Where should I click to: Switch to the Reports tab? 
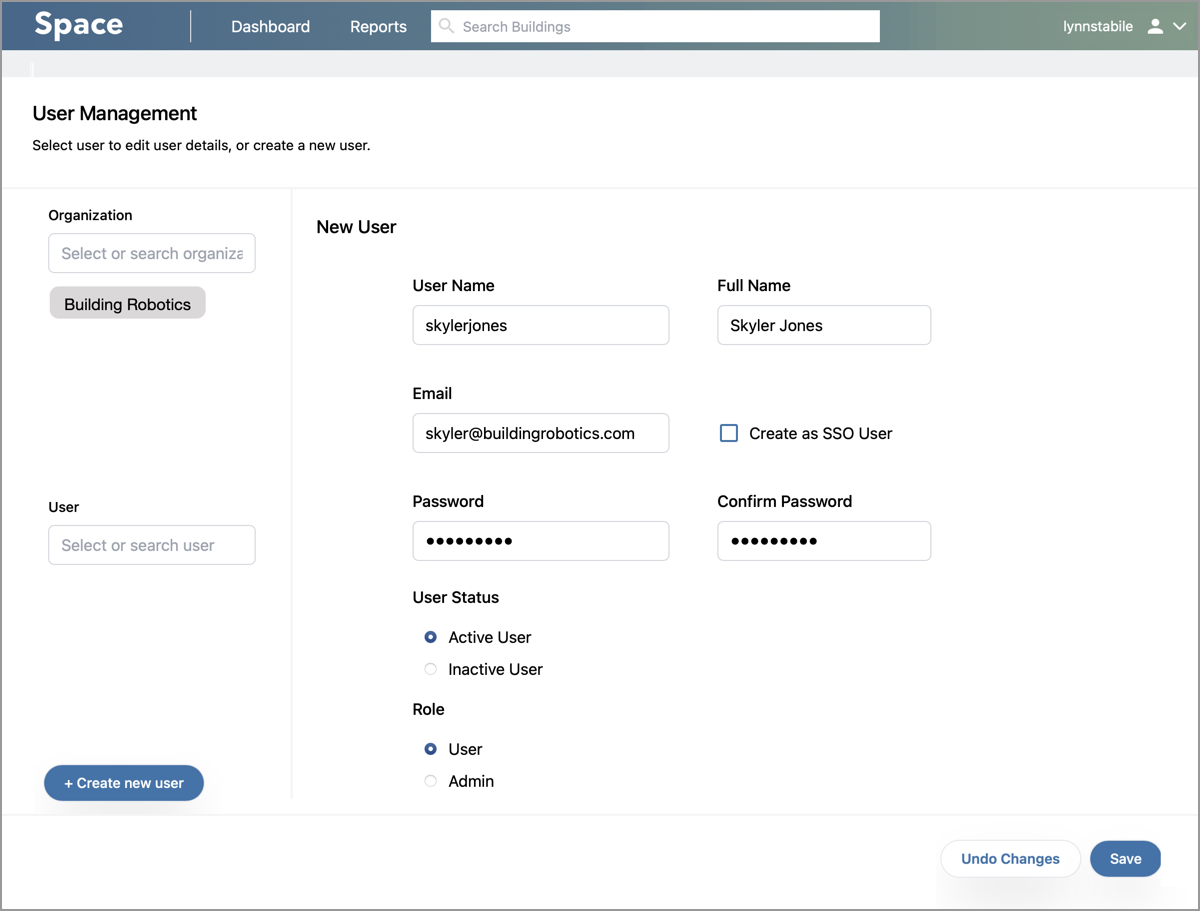coord(378,27)
